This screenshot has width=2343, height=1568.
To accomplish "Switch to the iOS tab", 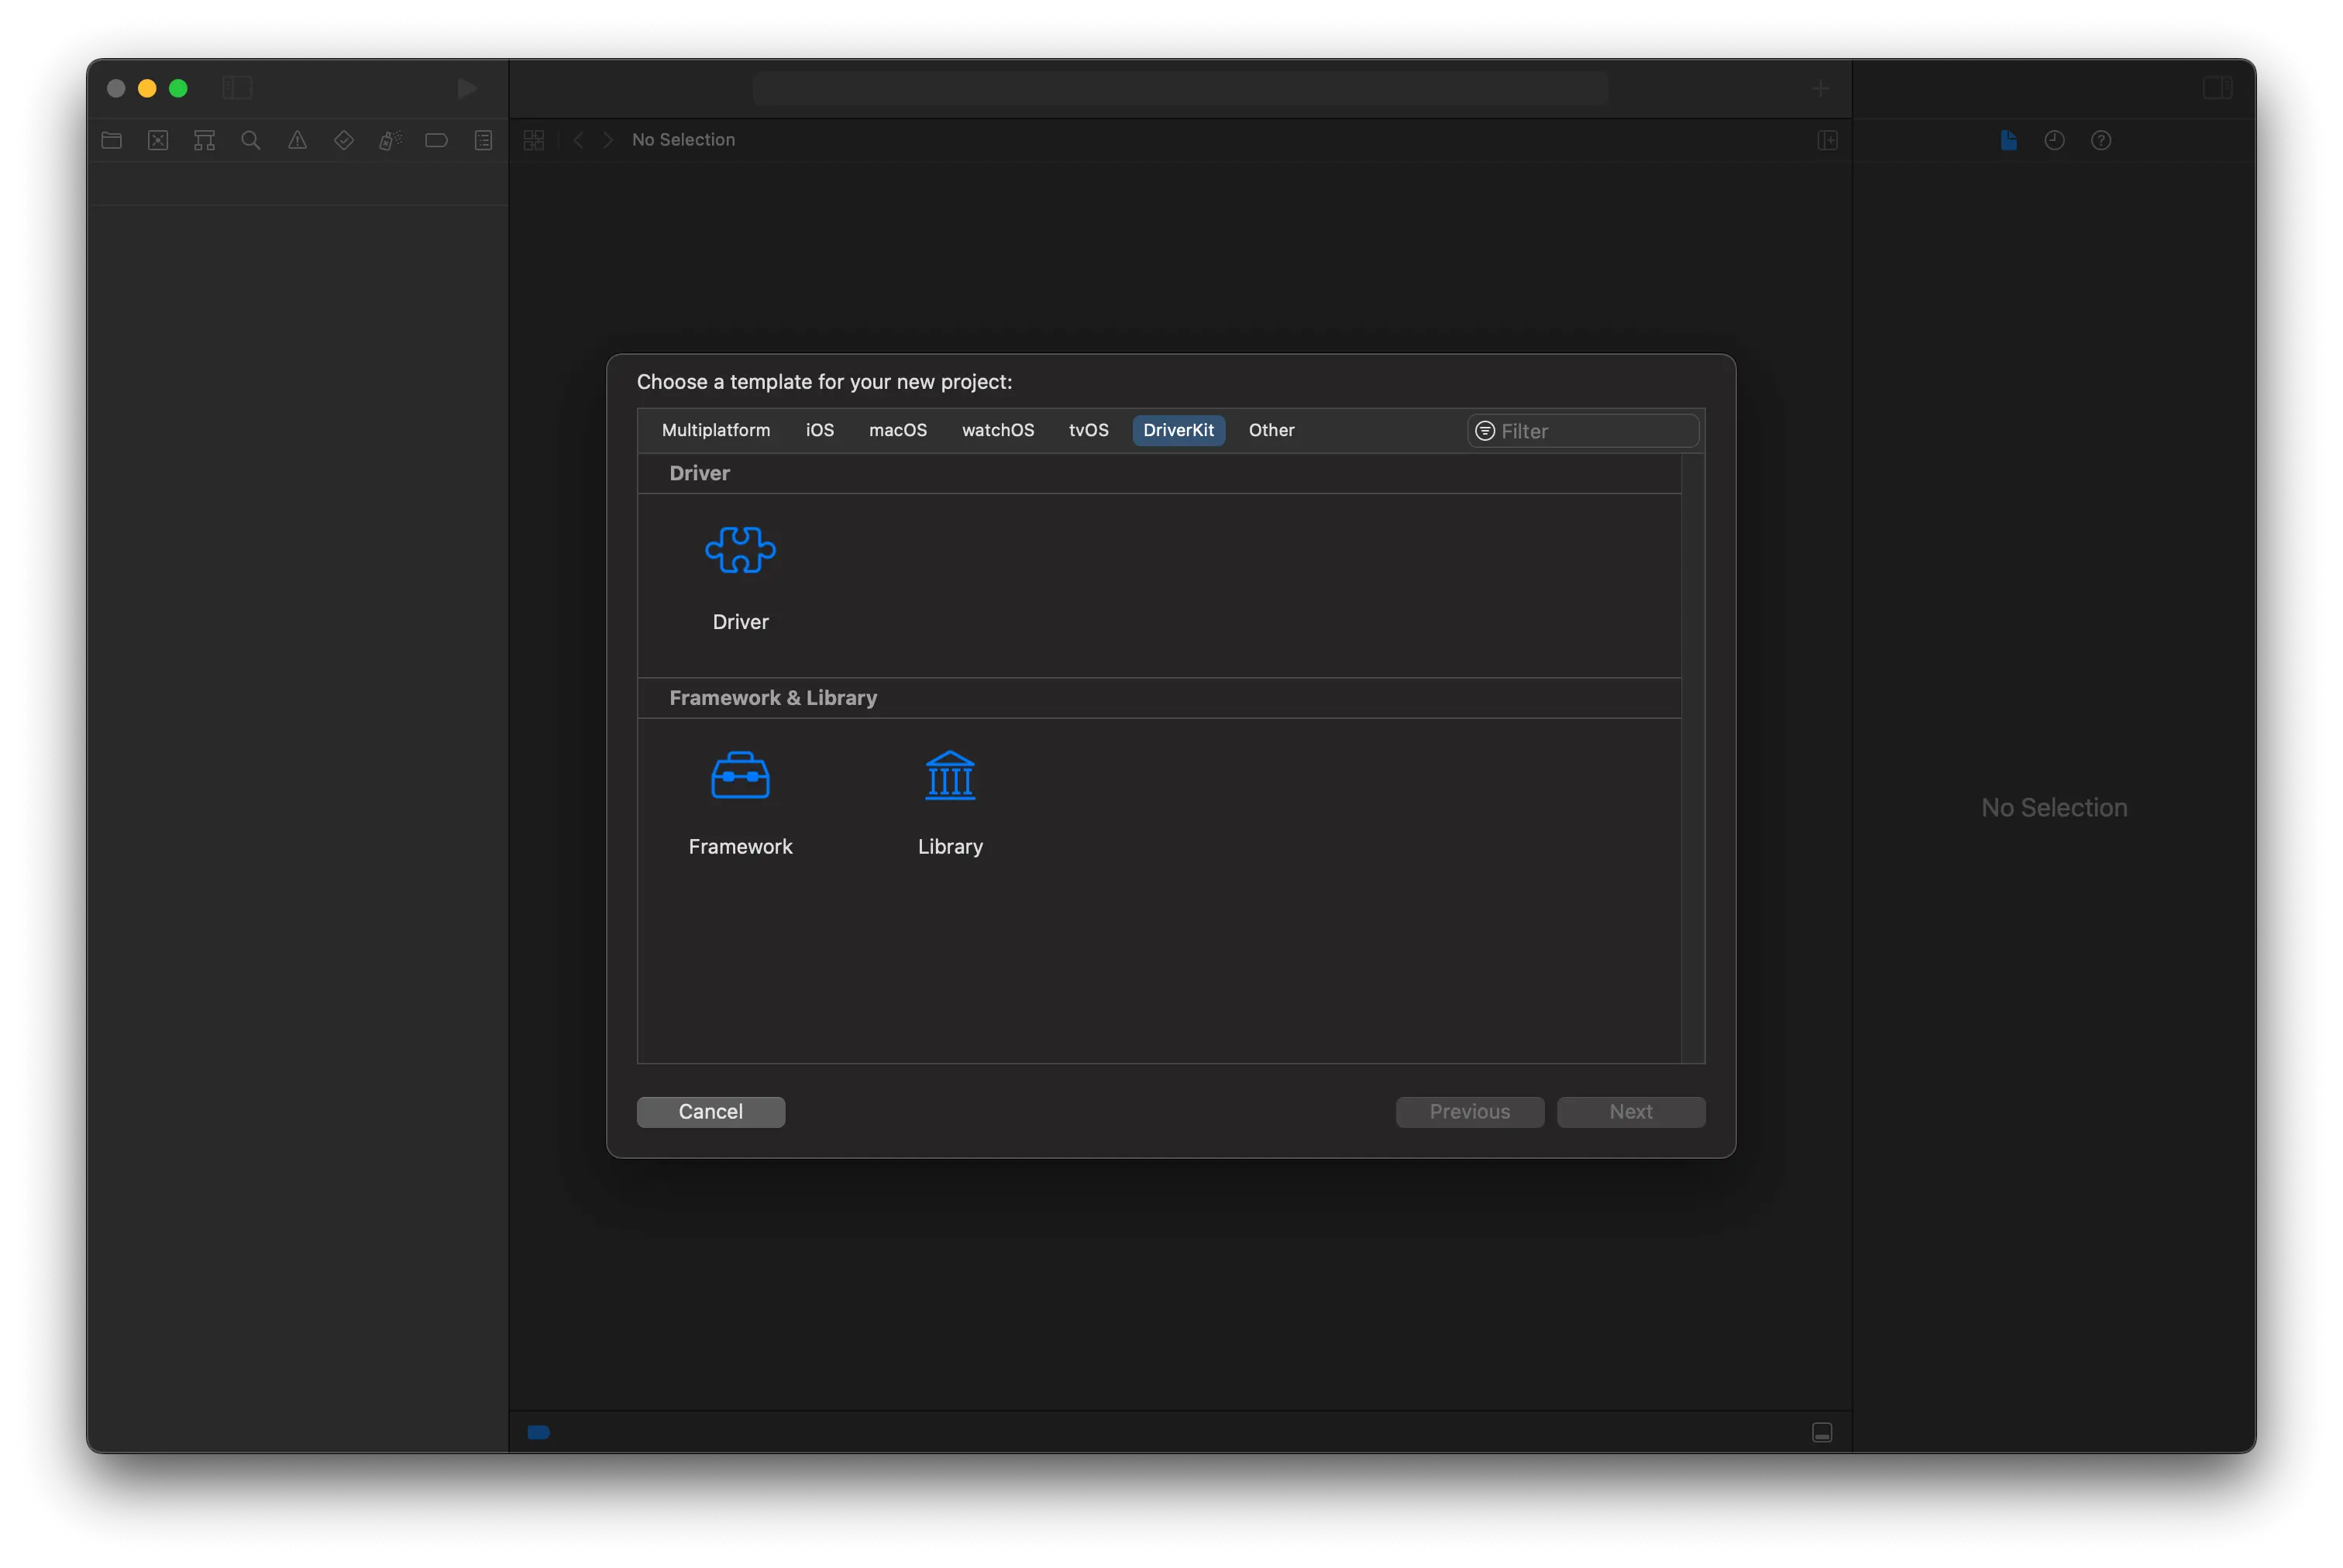I will [x=820, y=430].
